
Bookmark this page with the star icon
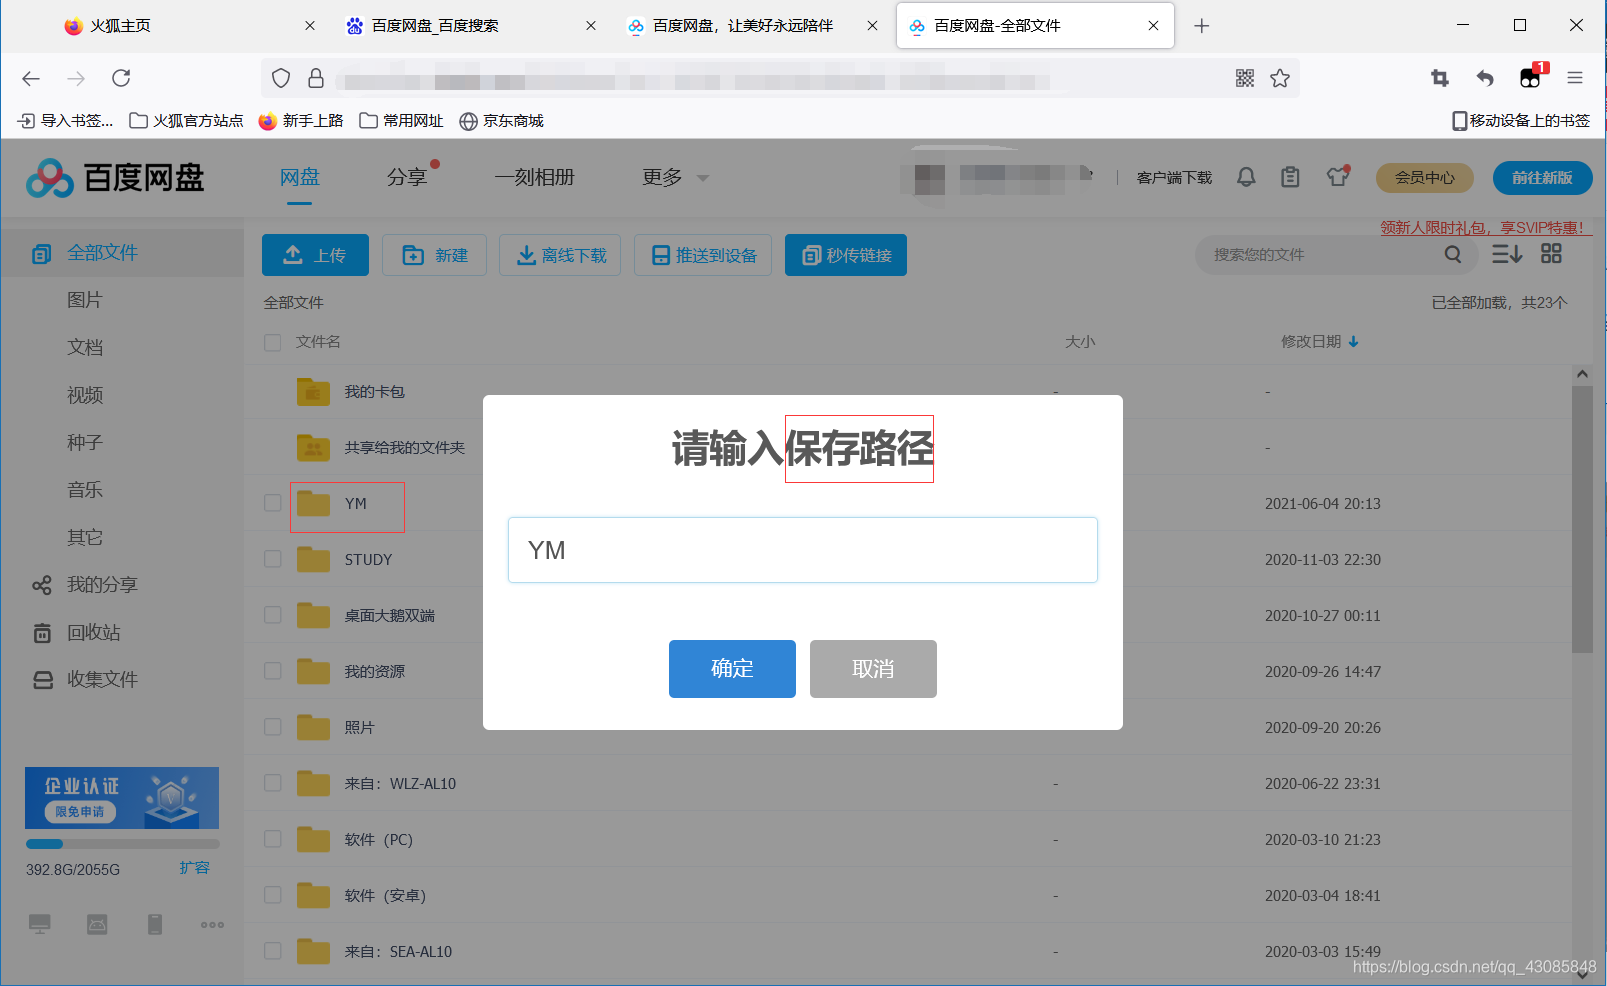click(1280, 78)
